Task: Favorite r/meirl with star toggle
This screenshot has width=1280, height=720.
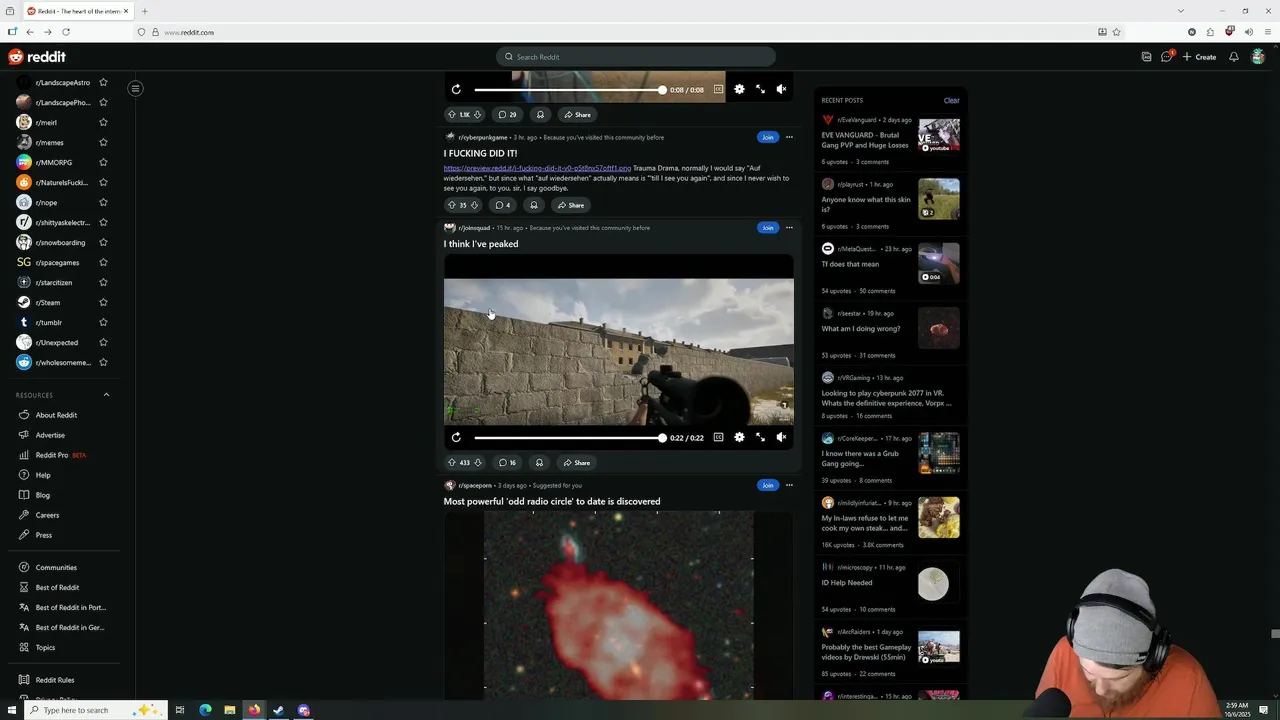Action: click(x=103, y=122)
